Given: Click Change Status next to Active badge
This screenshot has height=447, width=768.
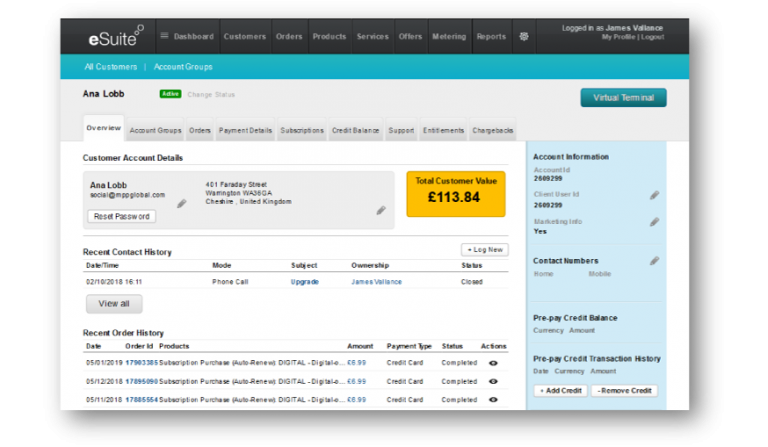Looking at the screenshot, I should point(209,94).
